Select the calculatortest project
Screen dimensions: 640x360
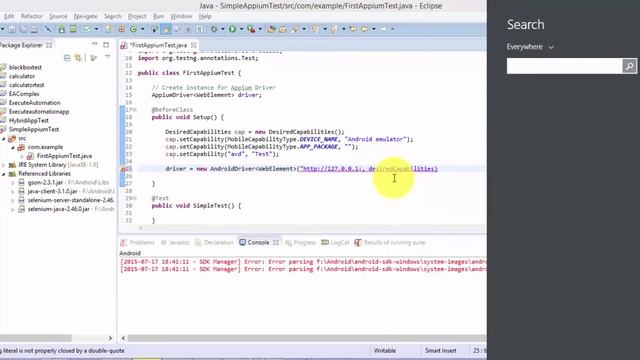tap(27, 85)
